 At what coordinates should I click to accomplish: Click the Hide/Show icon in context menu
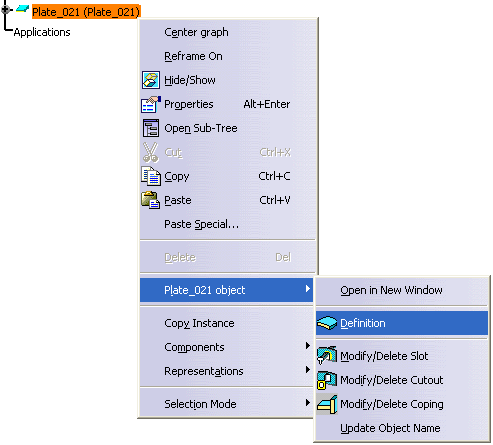point(151,80)
